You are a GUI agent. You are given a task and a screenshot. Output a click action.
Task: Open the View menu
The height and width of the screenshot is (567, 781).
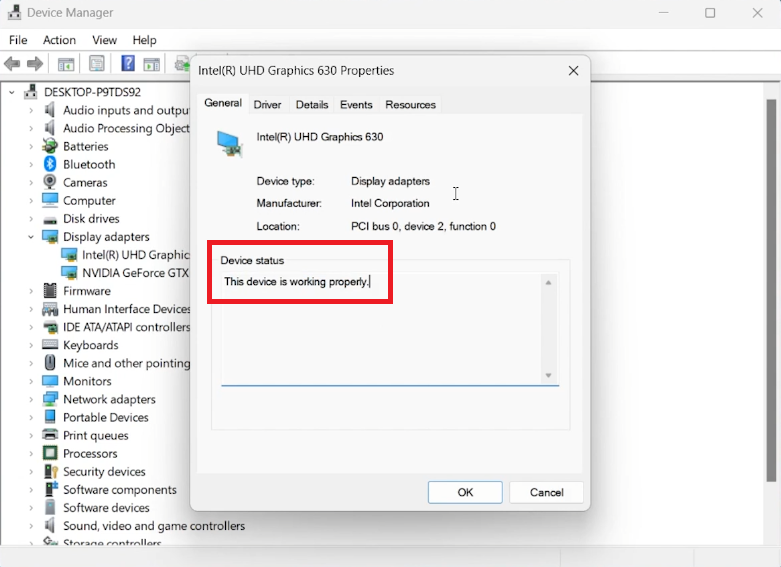105,40
